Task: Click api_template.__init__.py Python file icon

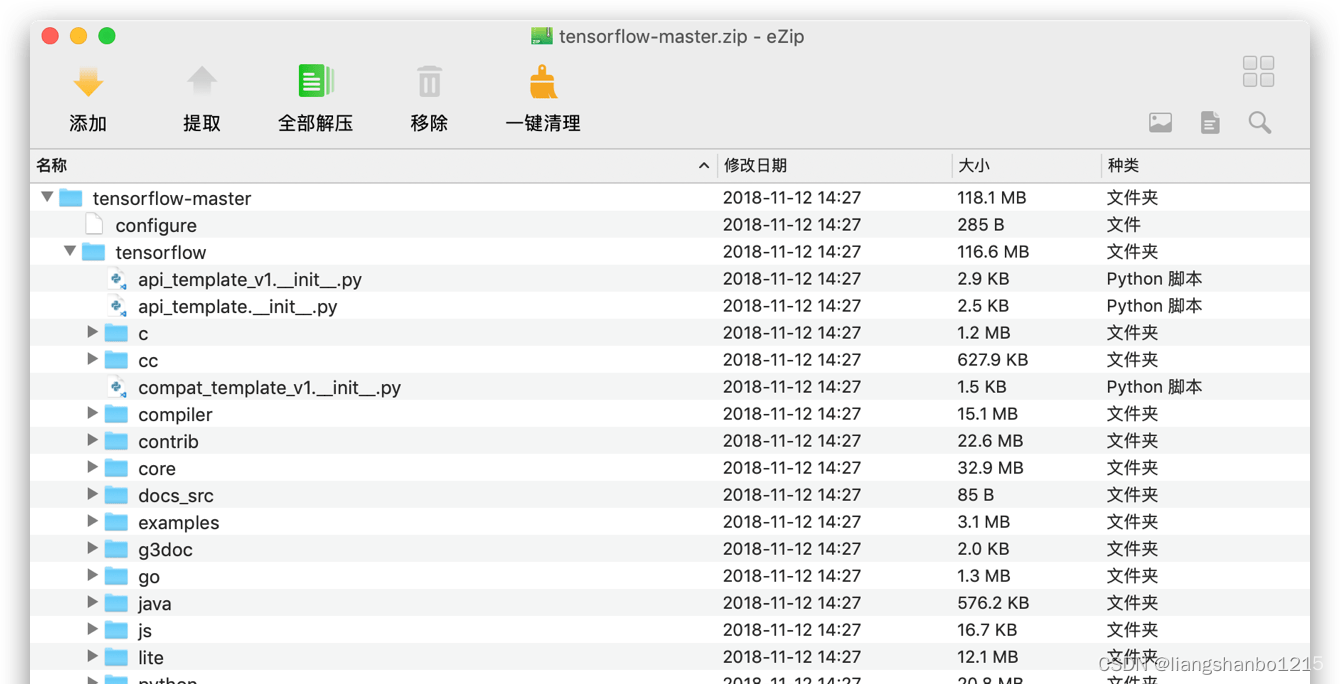Action: [118, 306]
